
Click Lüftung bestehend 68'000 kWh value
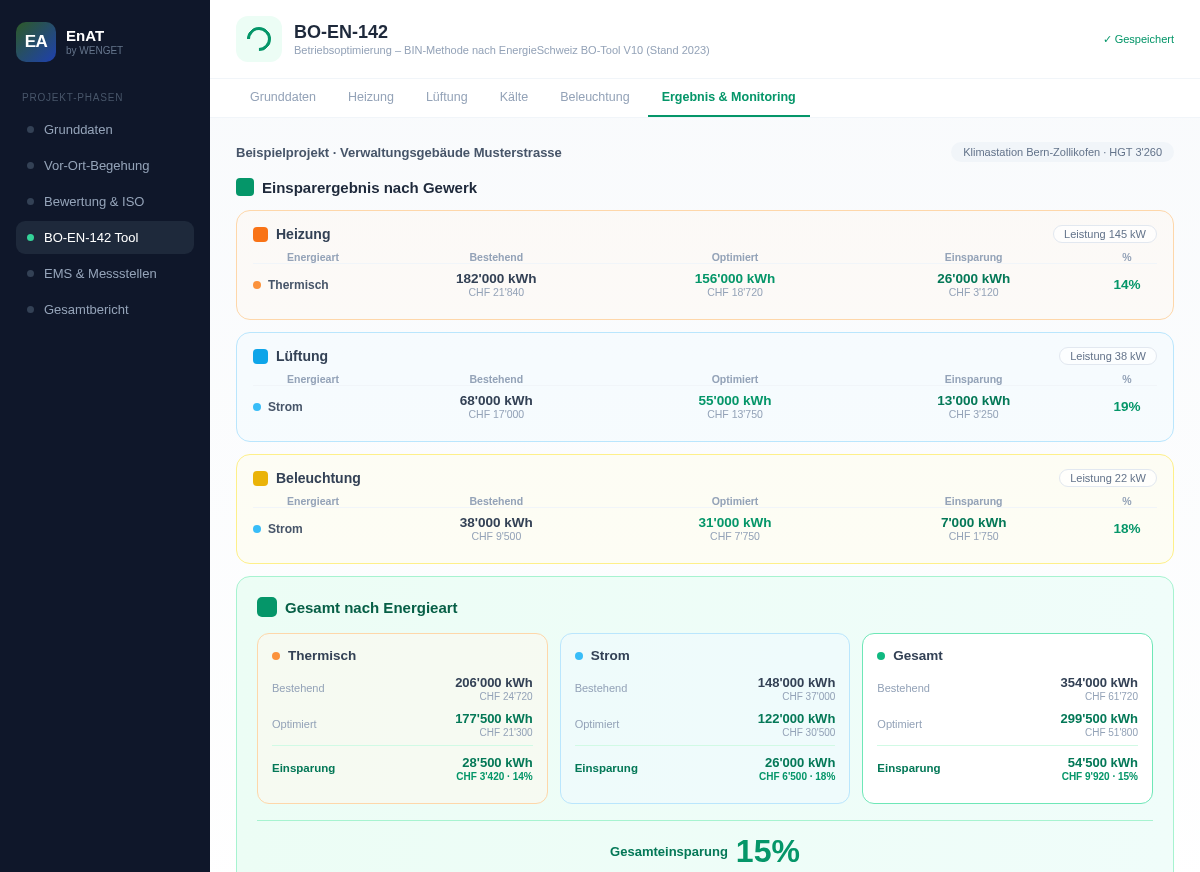coord(496,400)
